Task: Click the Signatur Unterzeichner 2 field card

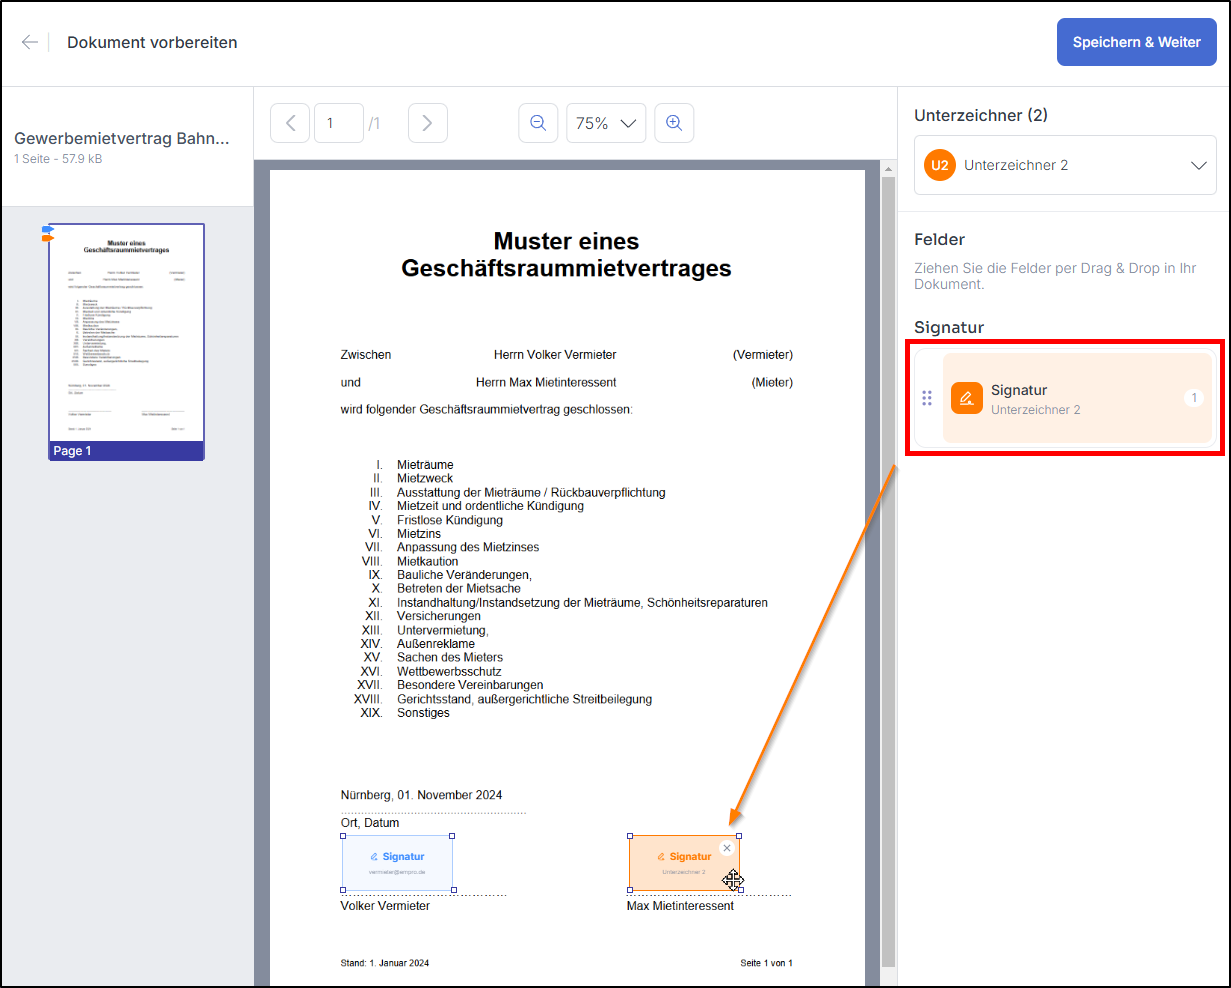Action: [1077, 398]
